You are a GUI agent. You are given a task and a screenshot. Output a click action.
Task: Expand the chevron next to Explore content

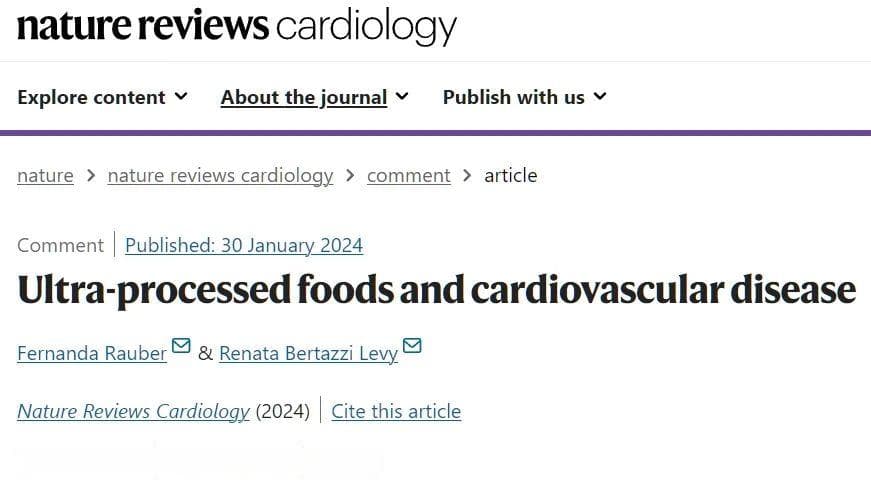[x=181, y=96]
